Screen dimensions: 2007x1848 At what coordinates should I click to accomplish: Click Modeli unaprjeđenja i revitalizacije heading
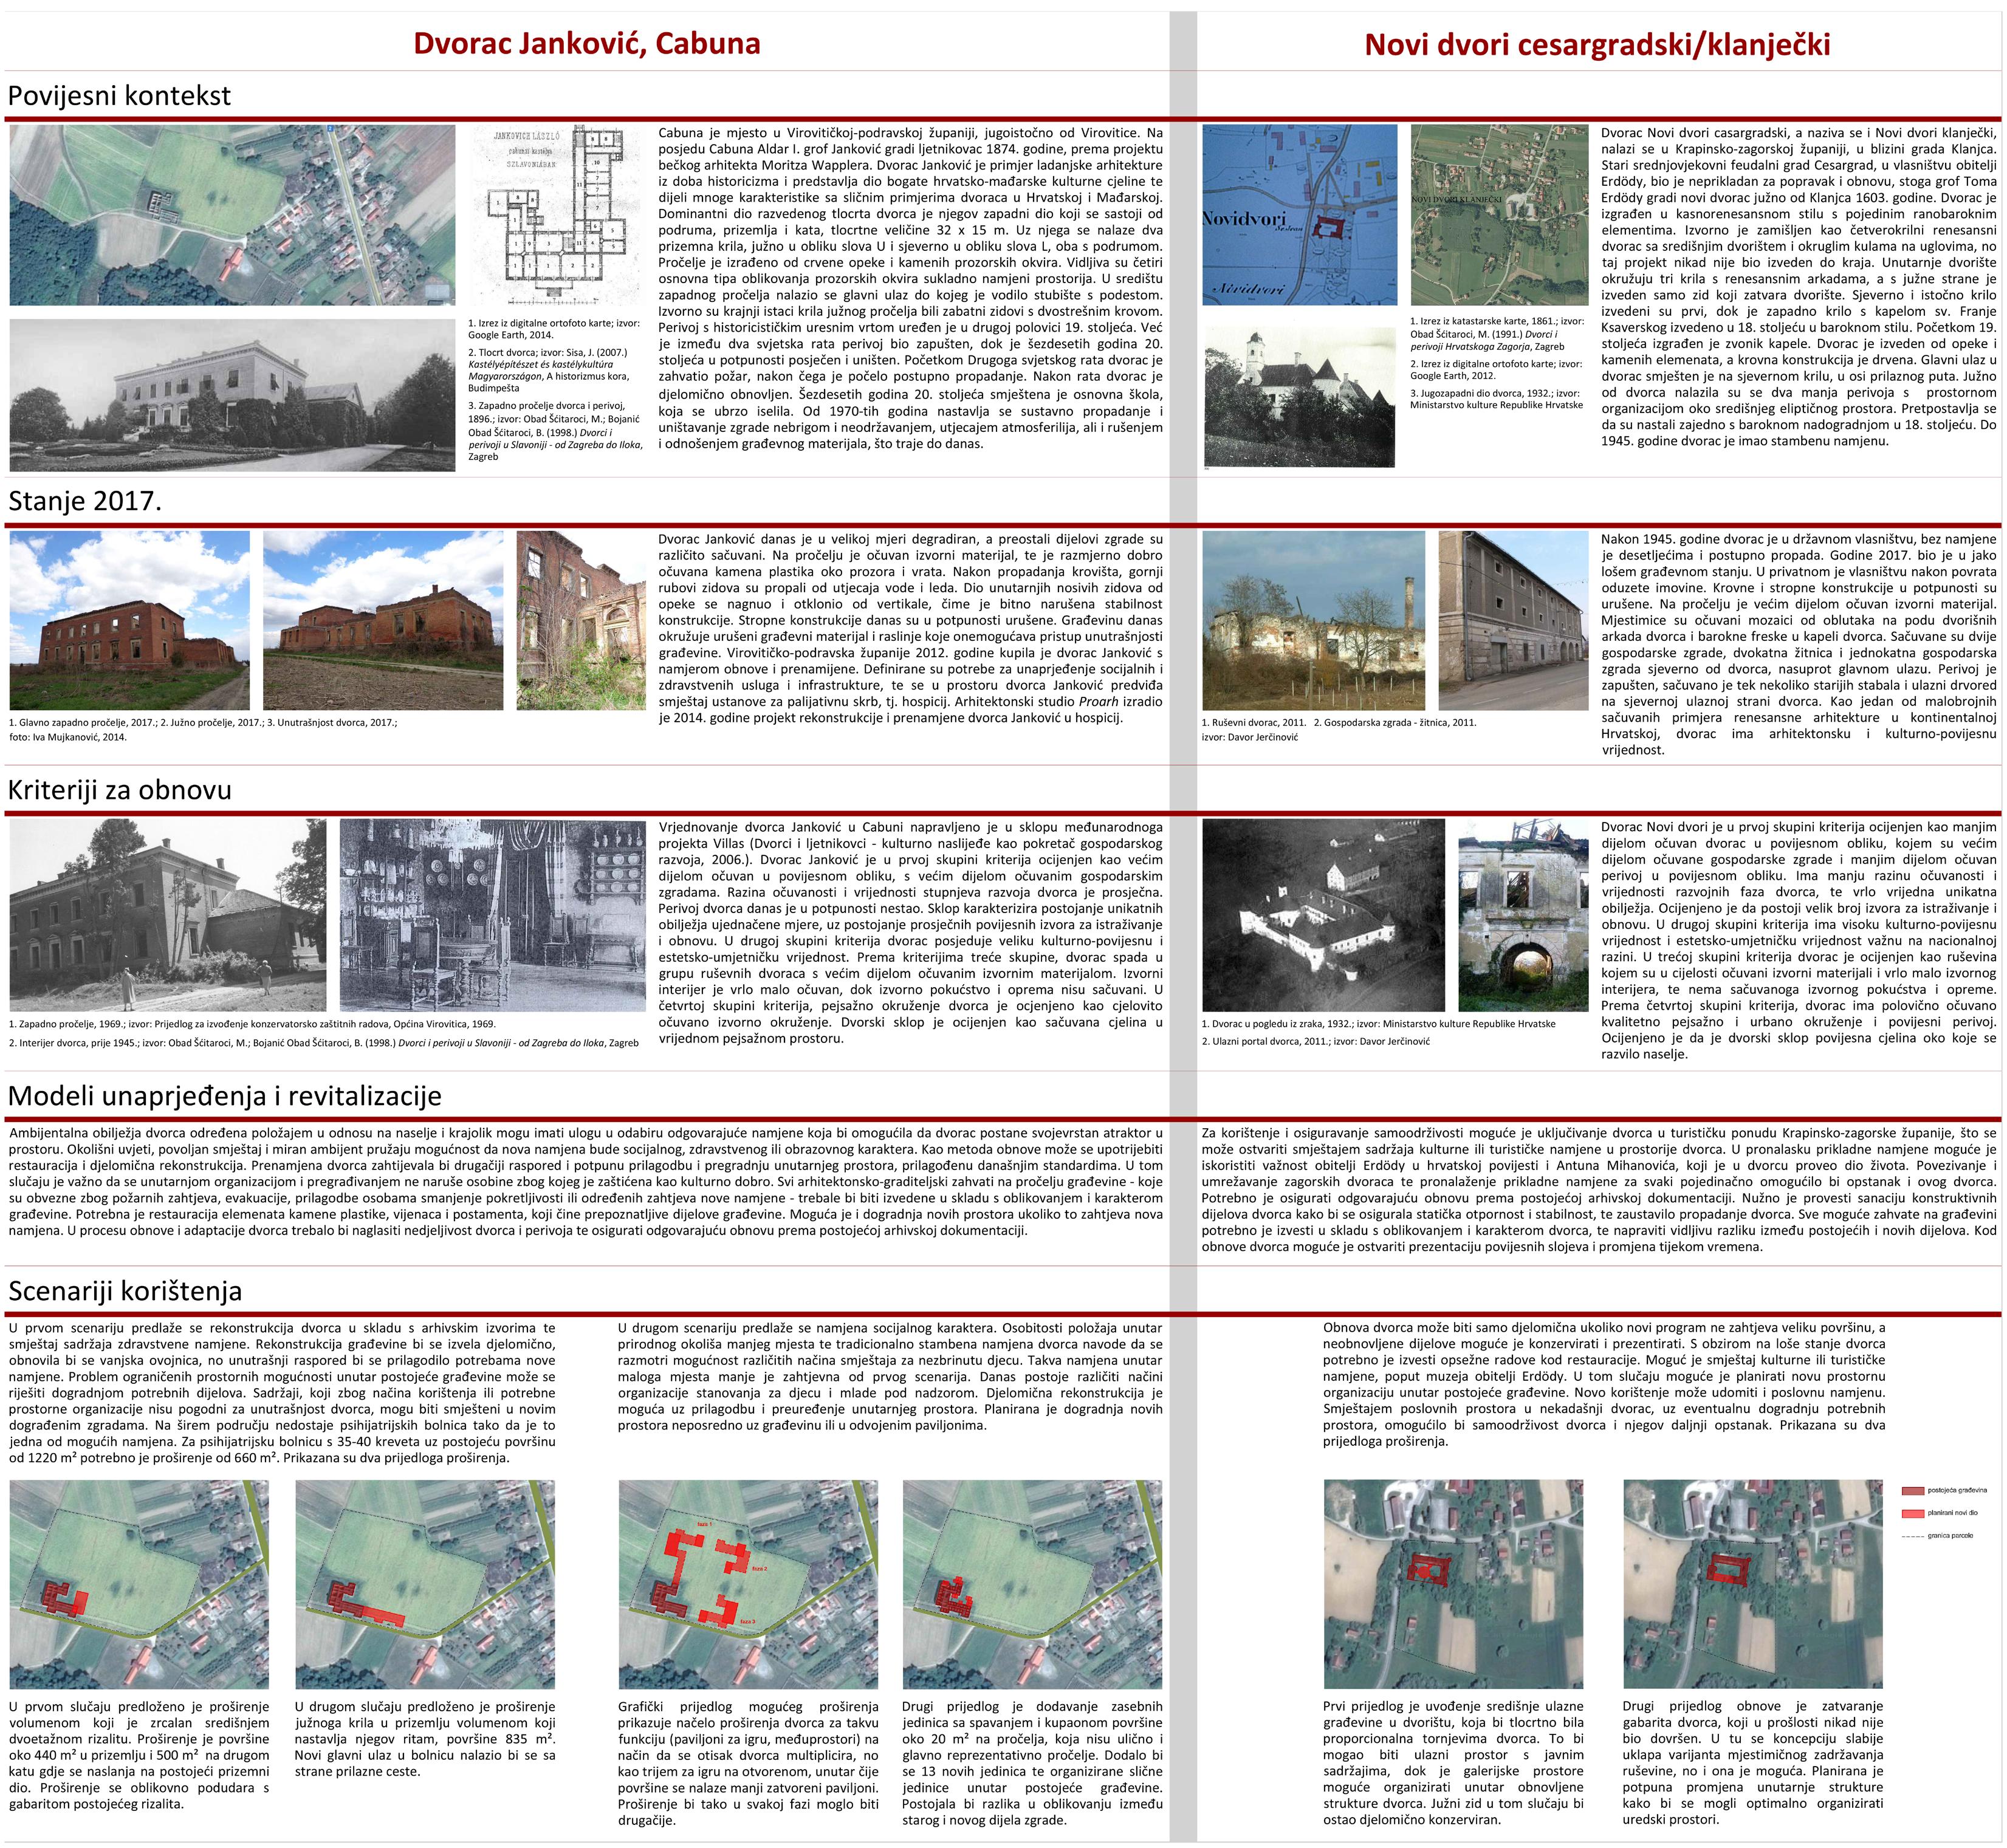pyautogui.click(x=224, y=1096)
